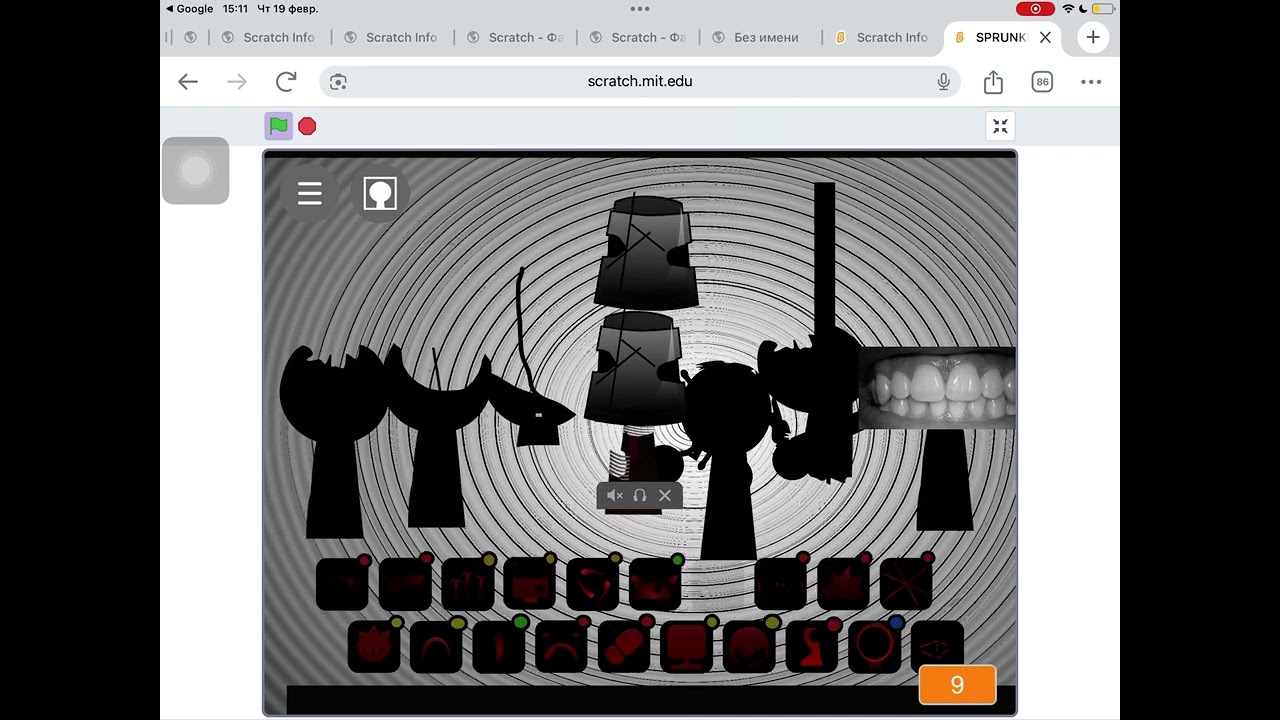Open the hamburger menu in the game

click(x=310, y=193)
